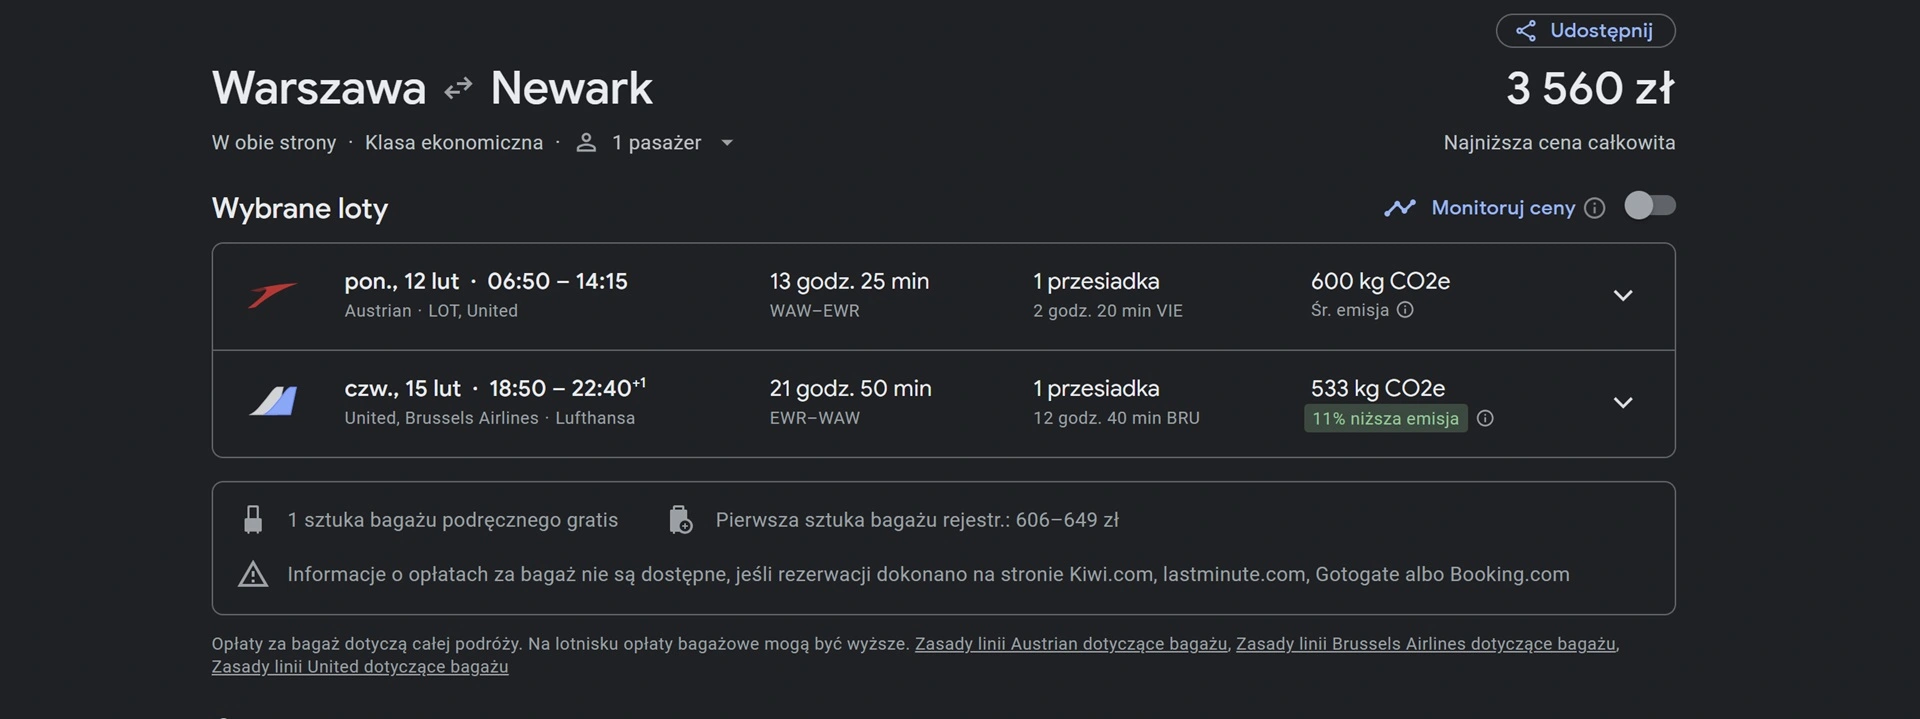Click the share icon in Udostępnij button
The width and height of the screenshot is (1920, 719).
coord(1525,31)
